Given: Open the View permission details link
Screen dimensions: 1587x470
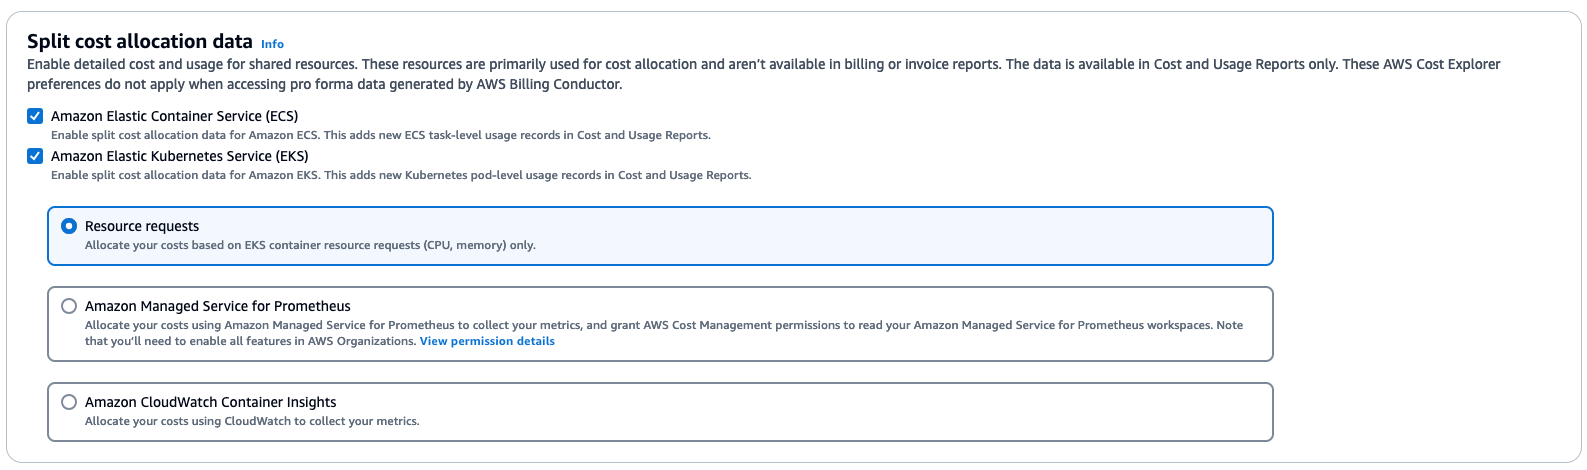Looking at the screenshot, I should (x=487, y=341).
